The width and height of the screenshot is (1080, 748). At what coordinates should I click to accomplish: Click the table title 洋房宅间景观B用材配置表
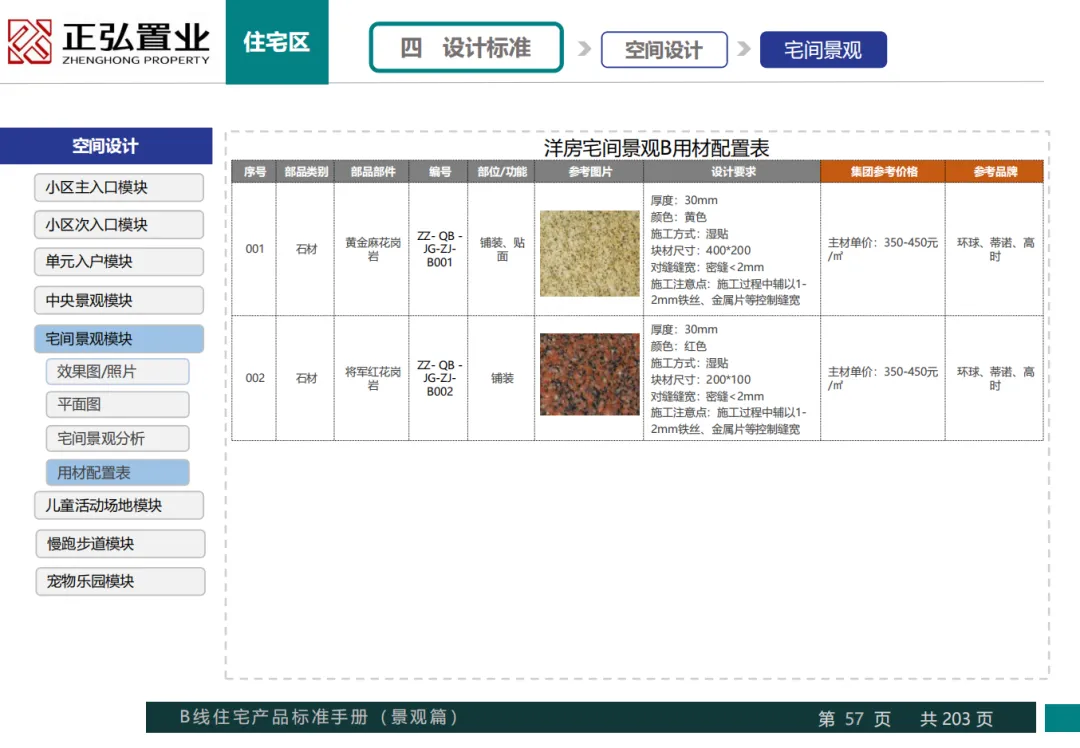pos(656,147)
